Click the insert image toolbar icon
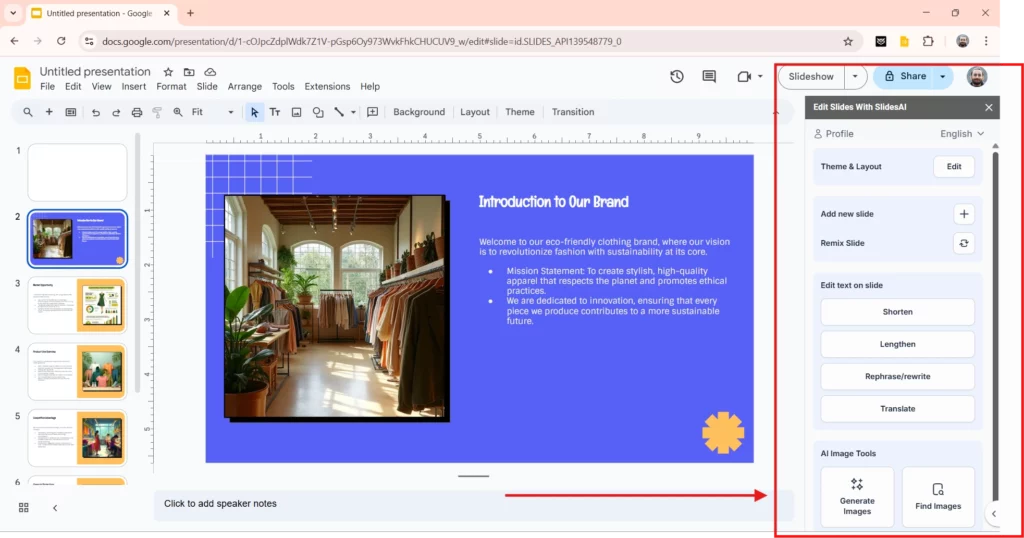The width and height of the screenshot is (1024, 538). tap(296, 113)
